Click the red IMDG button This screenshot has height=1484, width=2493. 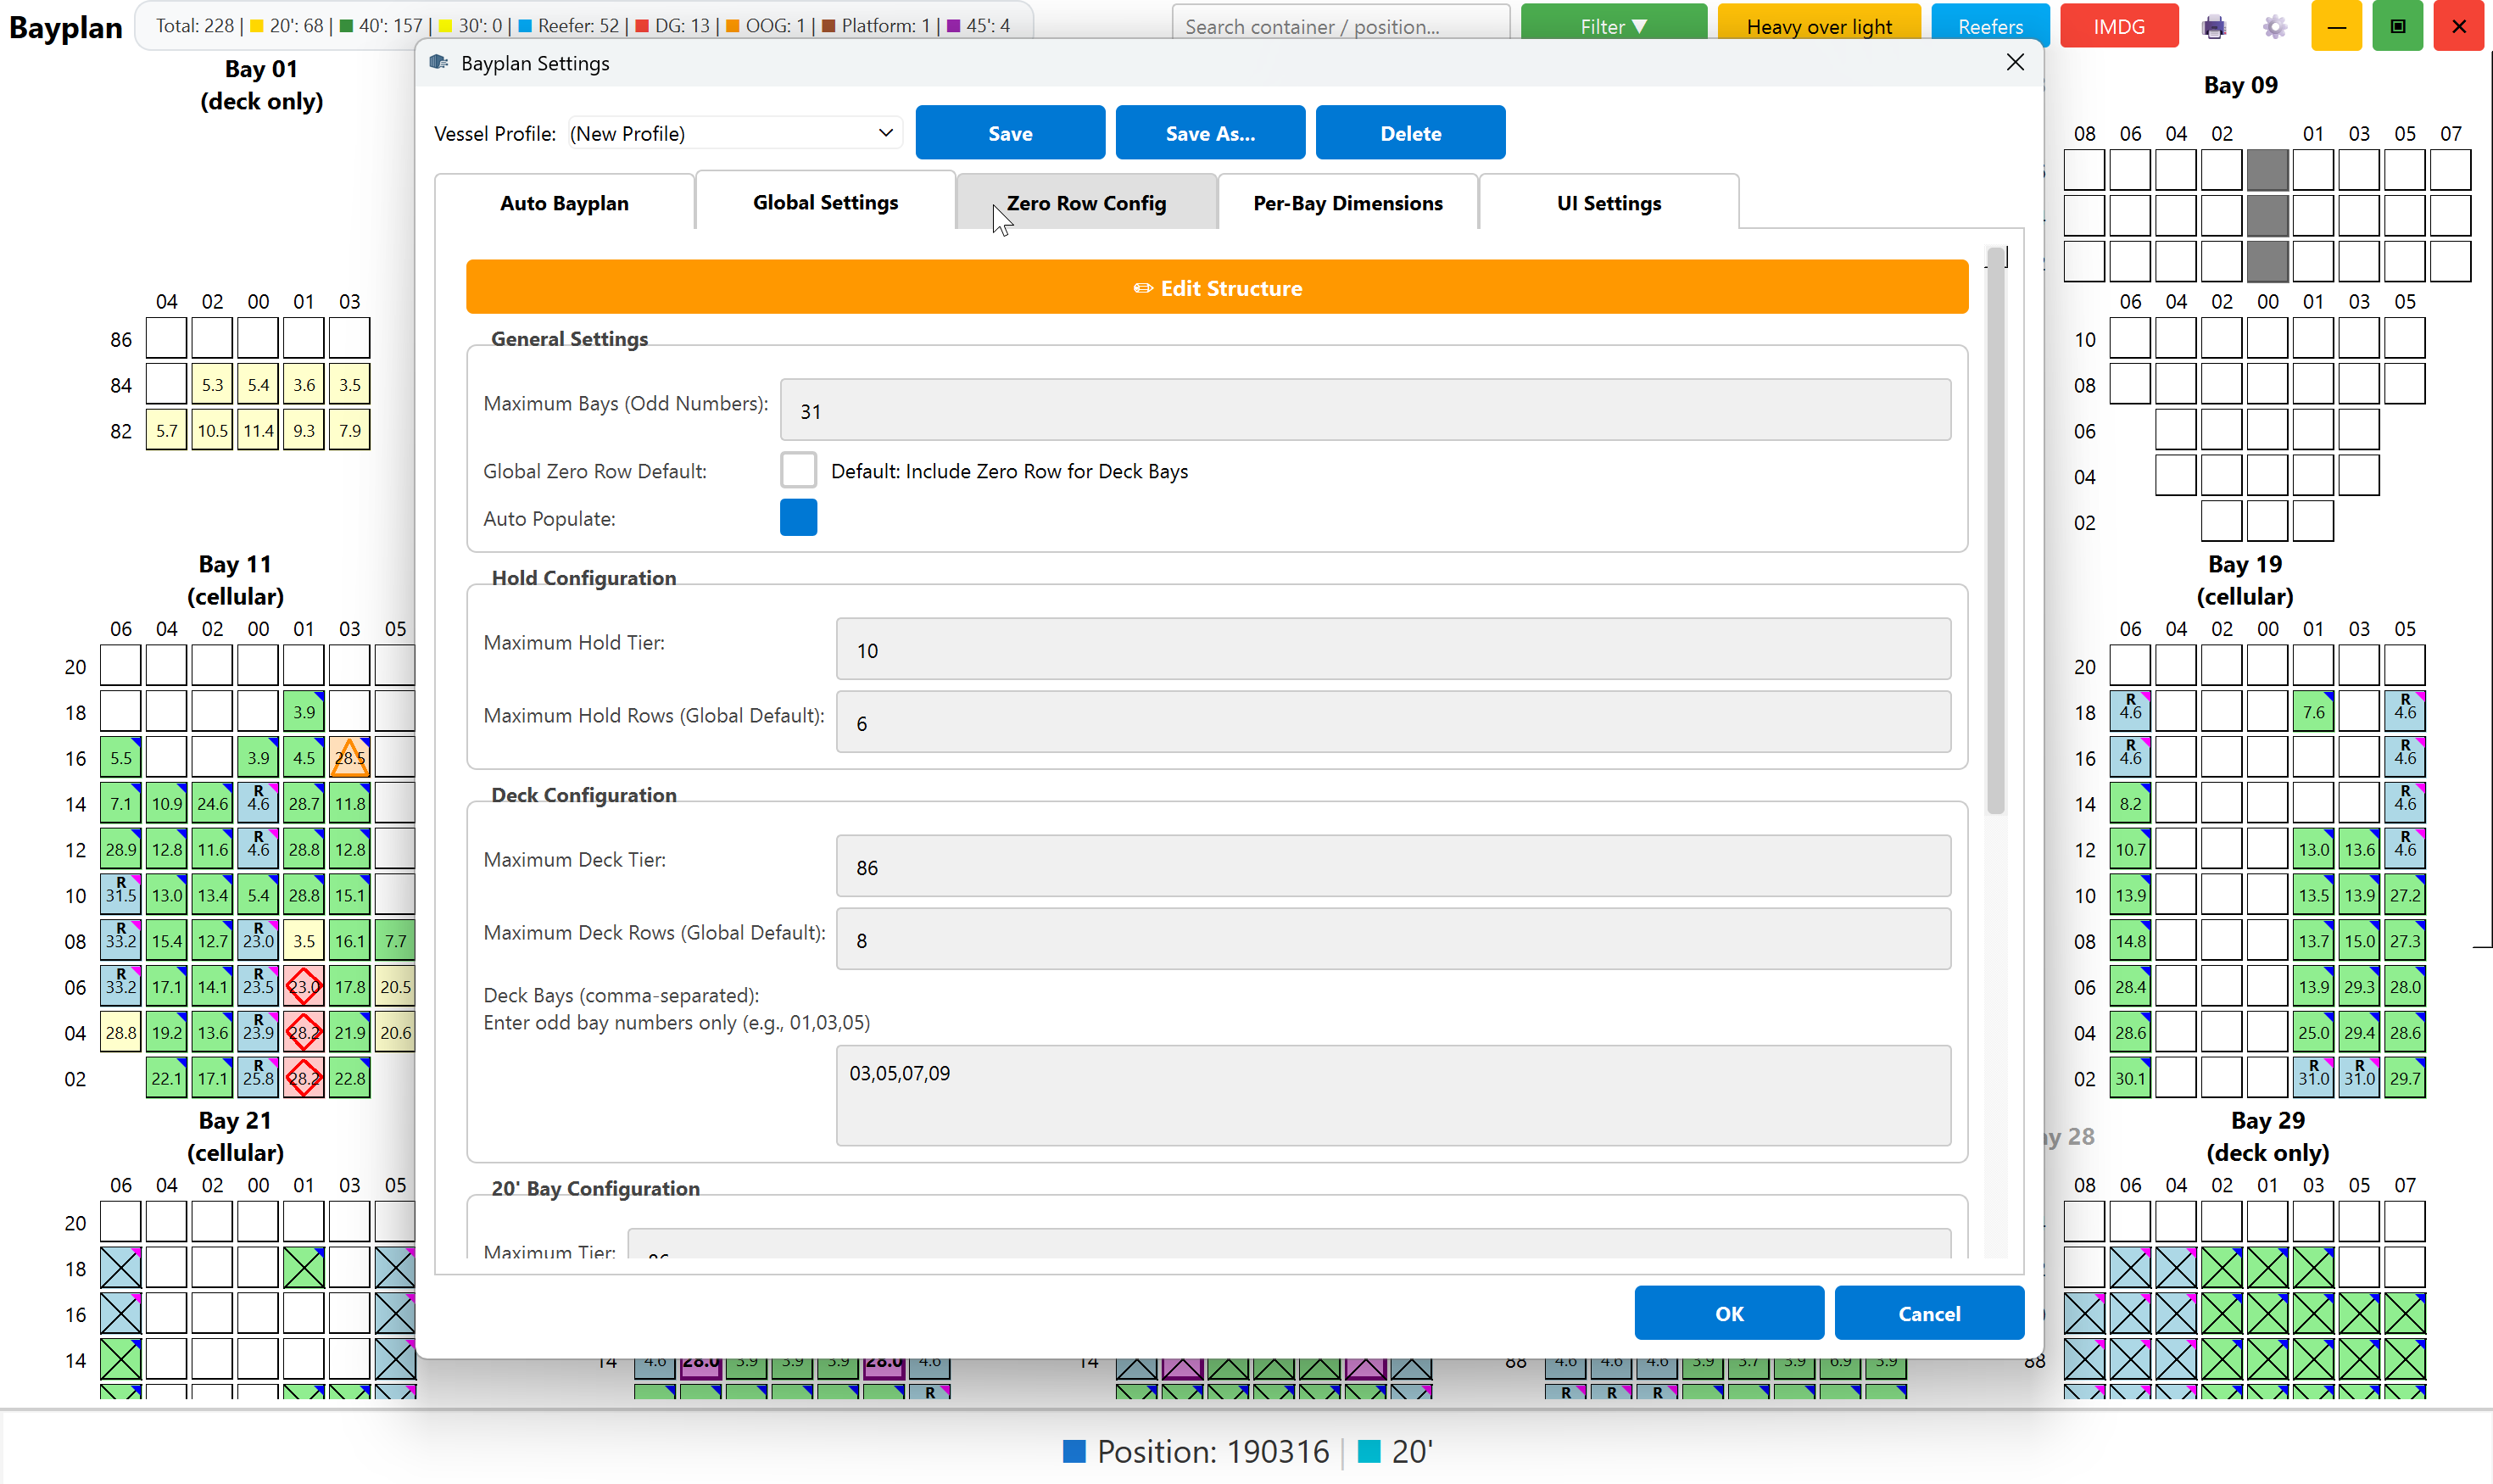coord(2119,26)
